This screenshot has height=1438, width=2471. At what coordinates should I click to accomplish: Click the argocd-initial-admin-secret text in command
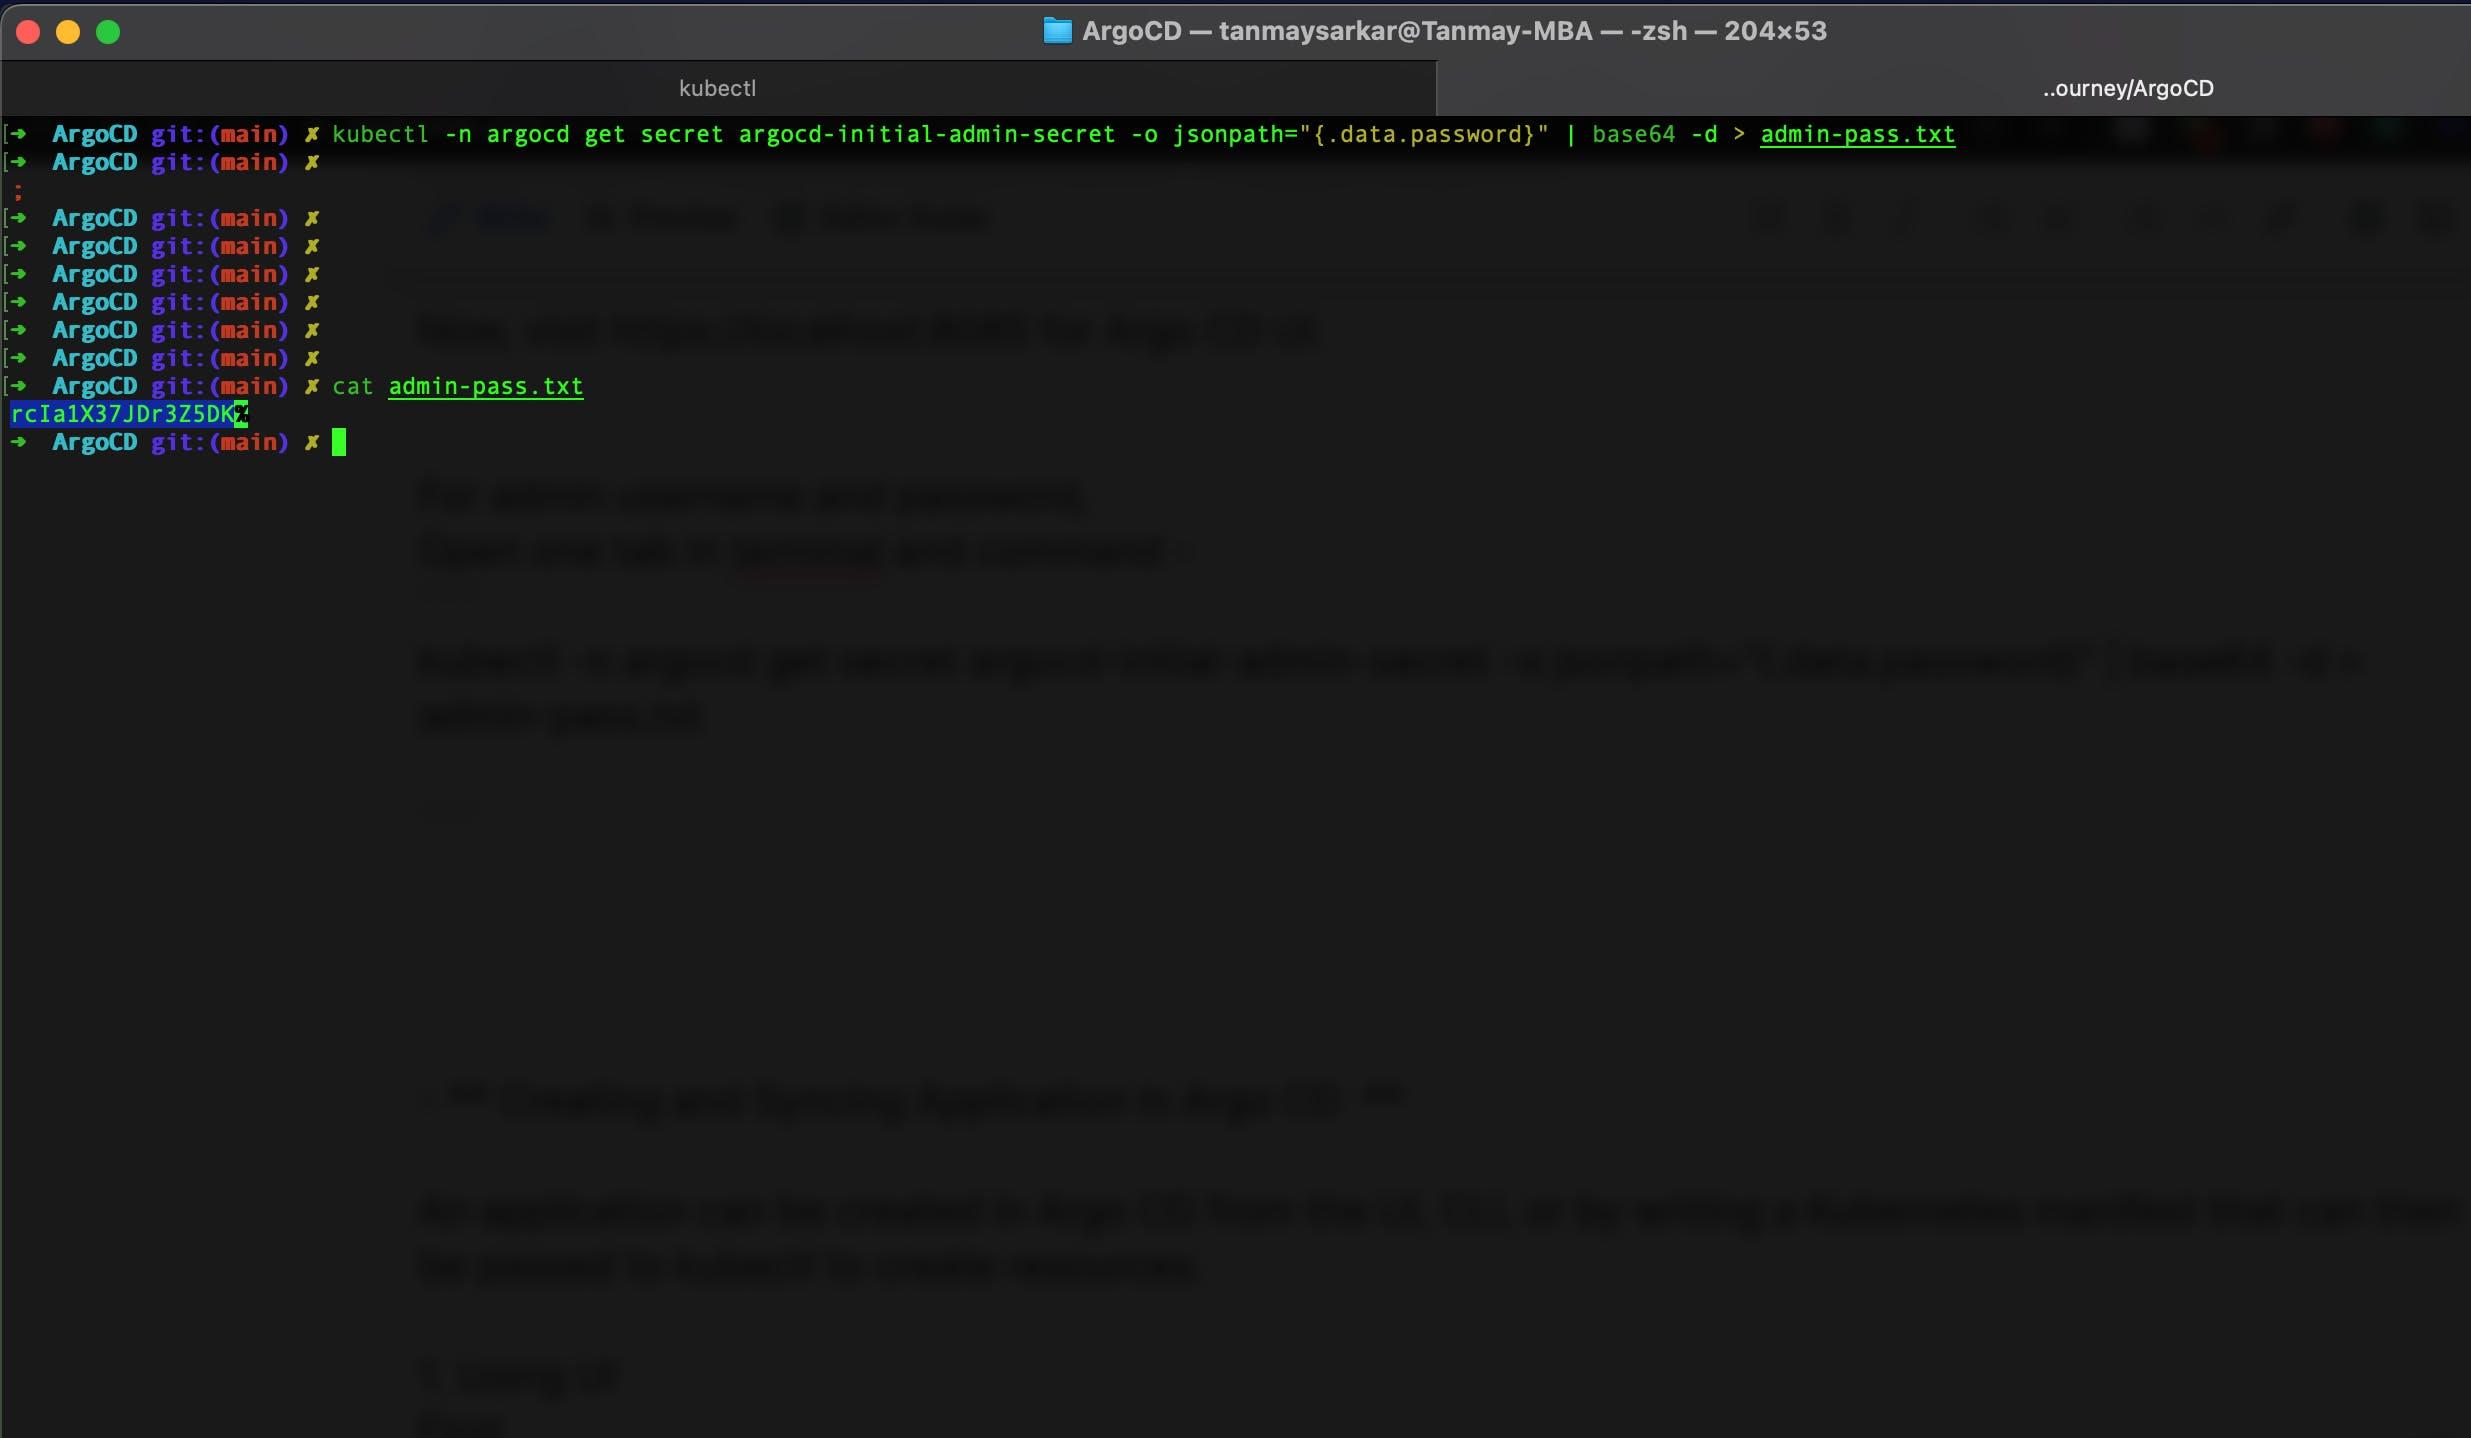click(926, 134)
